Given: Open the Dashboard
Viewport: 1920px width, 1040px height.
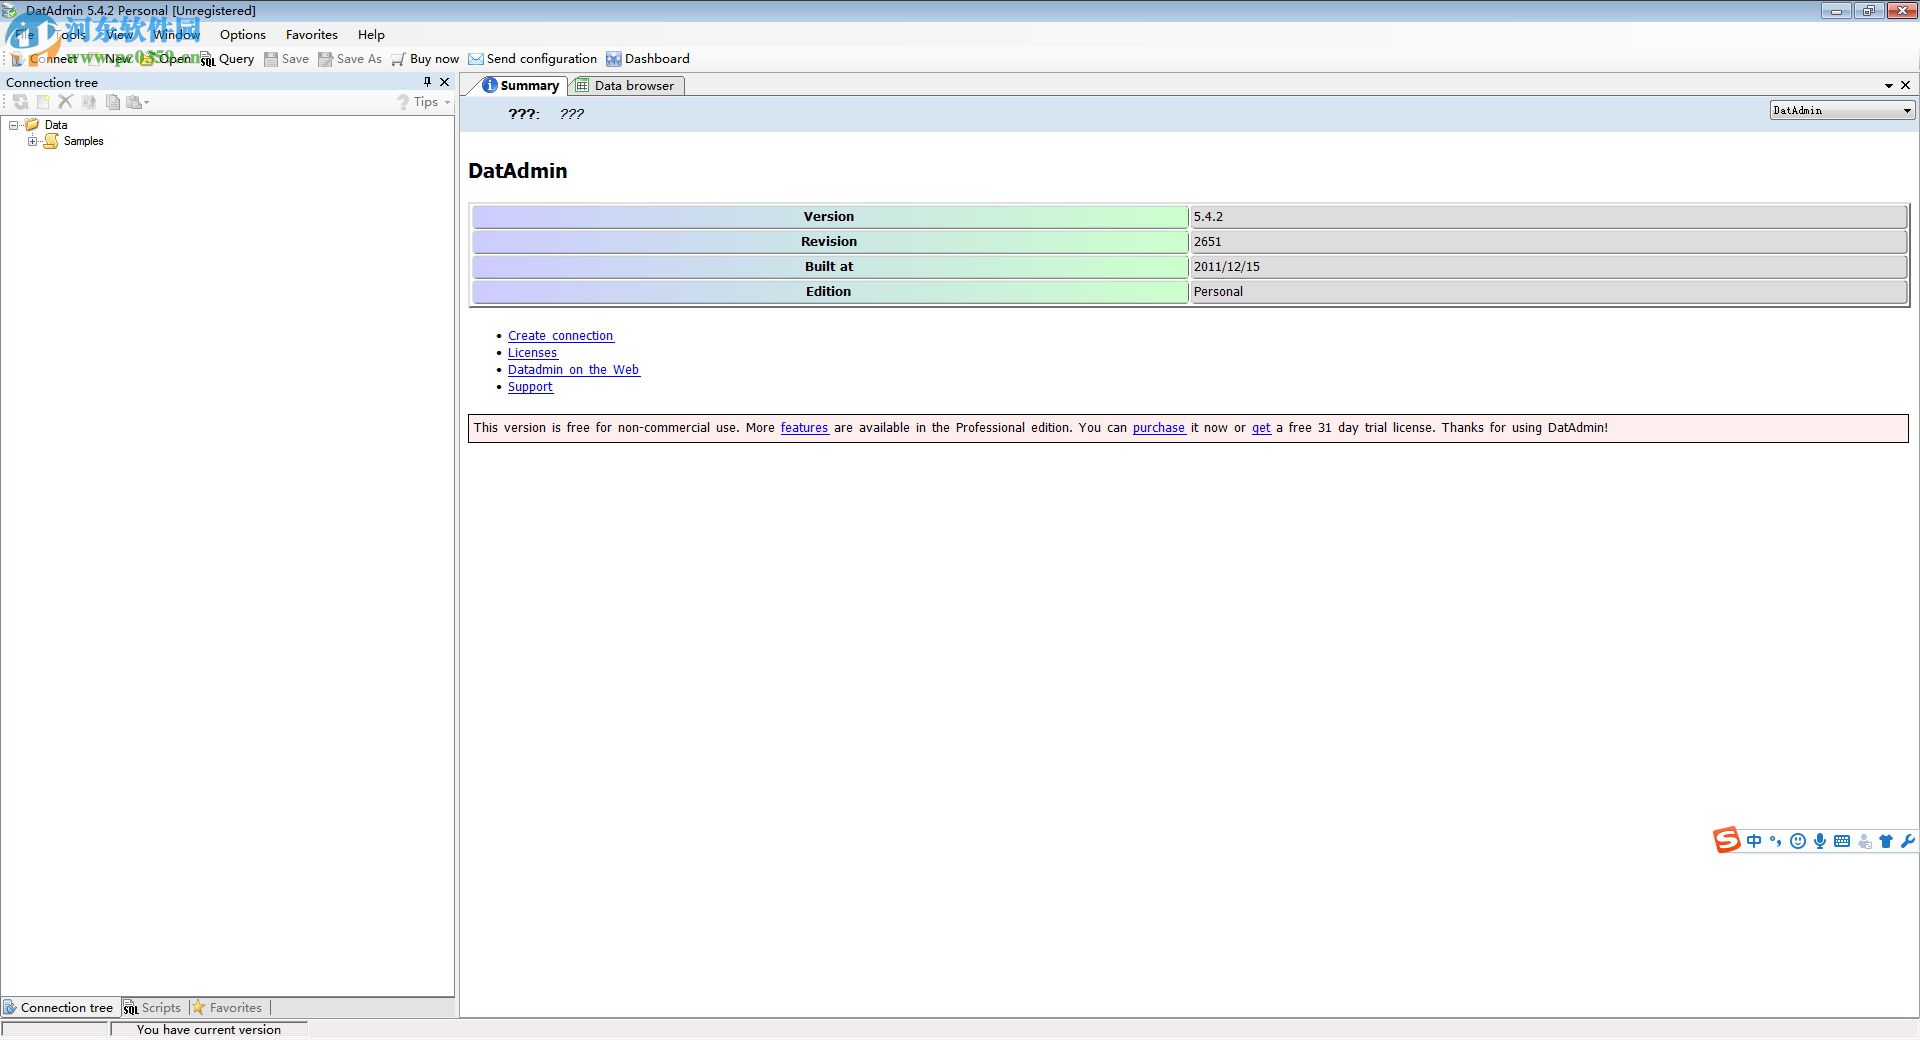Looking at the screenshot, I should click(648, 59).
